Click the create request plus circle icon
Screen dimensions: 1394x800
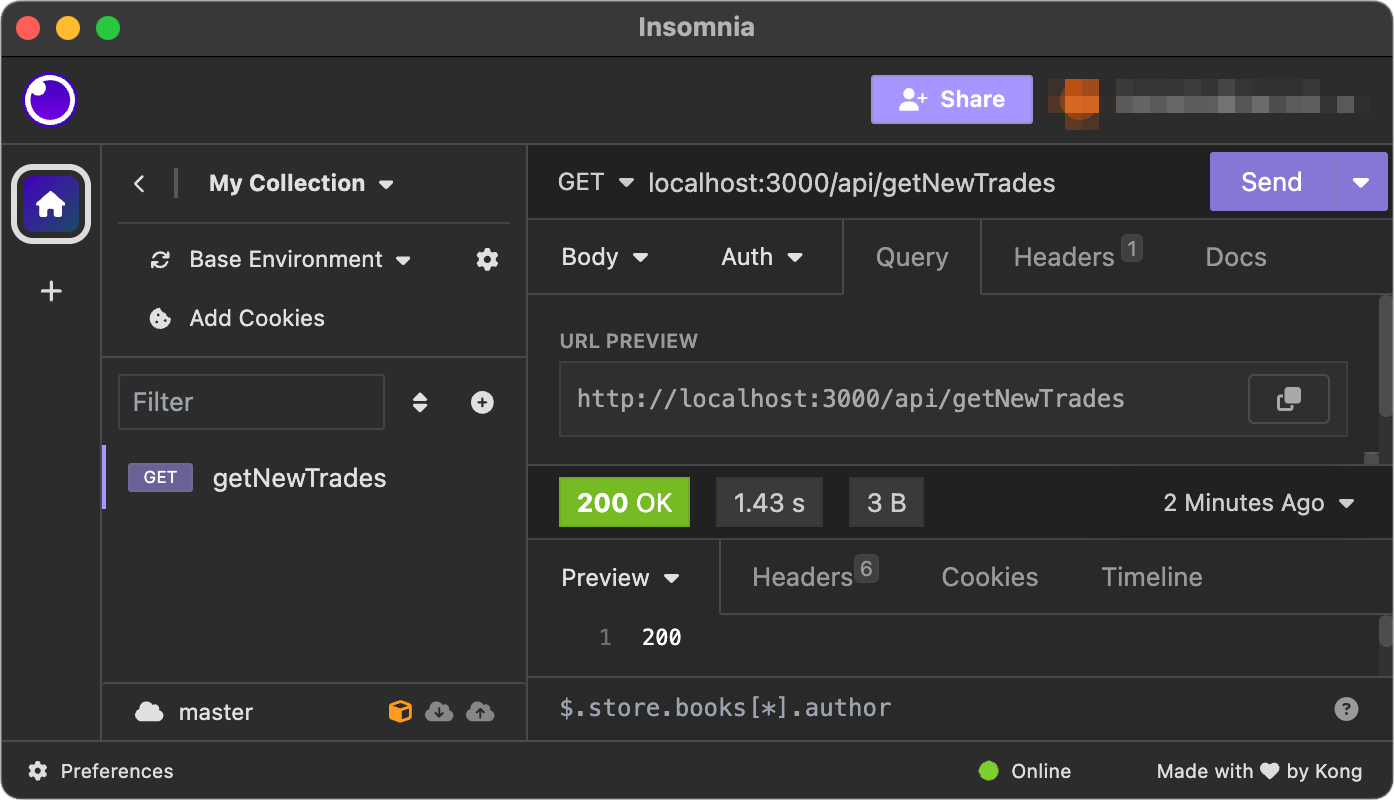pyautogui.click(x=482, y=402)
